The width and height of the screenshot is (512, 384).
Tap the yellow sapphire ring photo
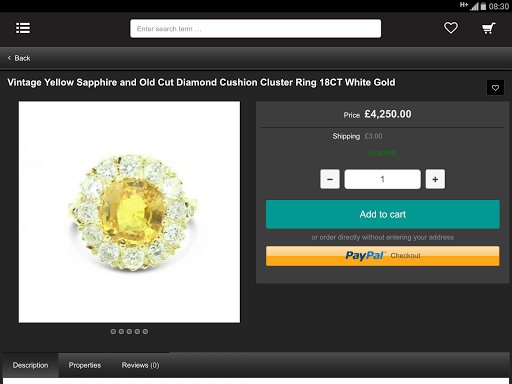click(129, 212)
